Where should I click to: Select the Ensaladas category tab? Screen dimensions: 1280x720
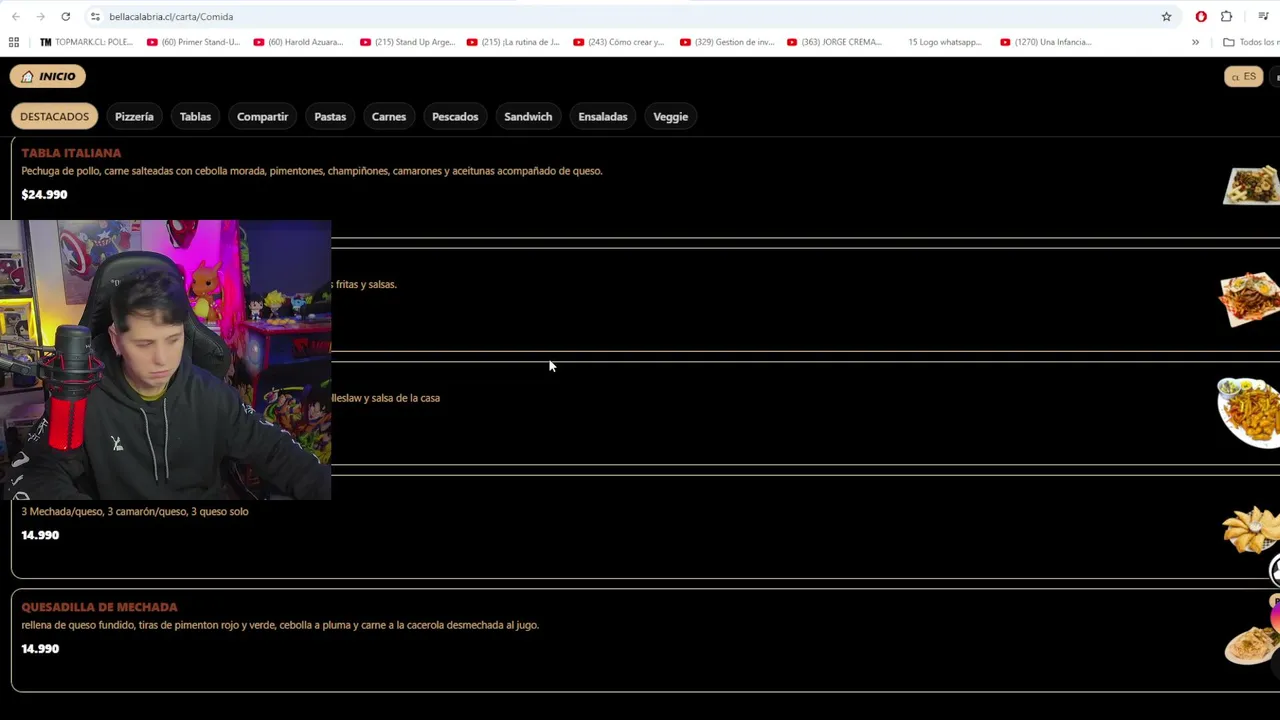(x=603, y=117)
